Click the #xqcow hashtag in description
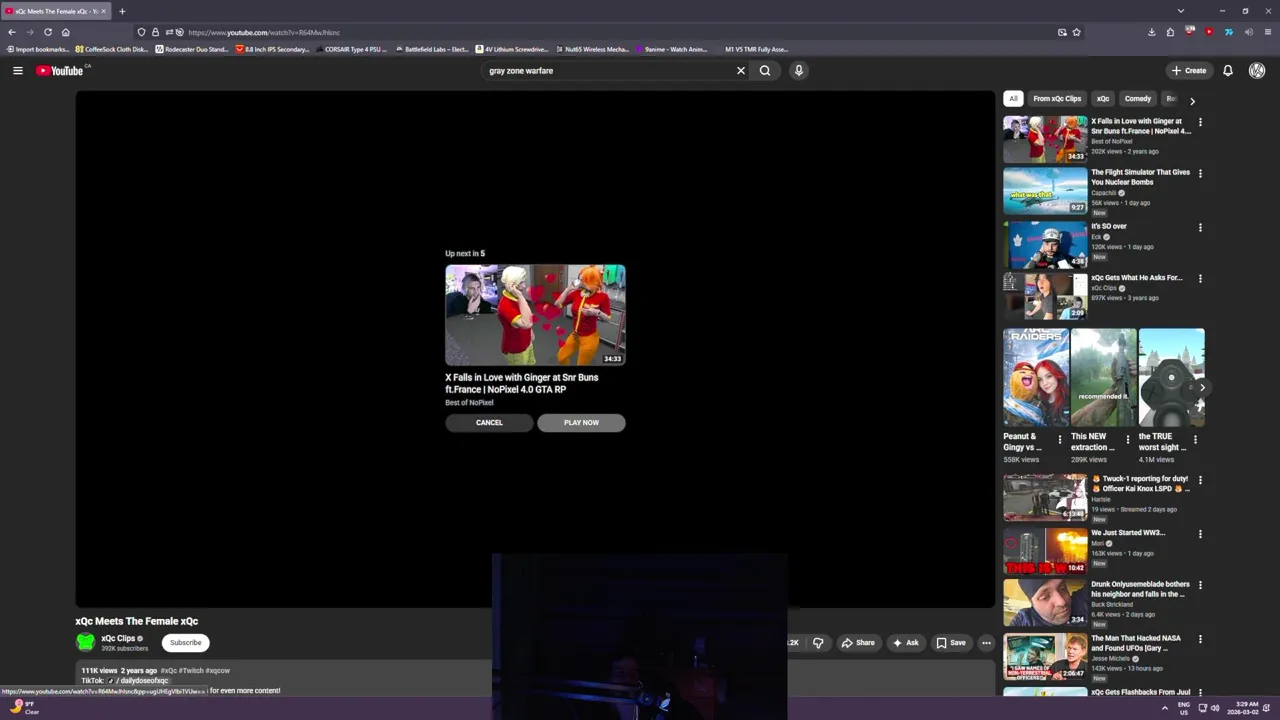Screen dimensions: 1280x720 (218, 670)
